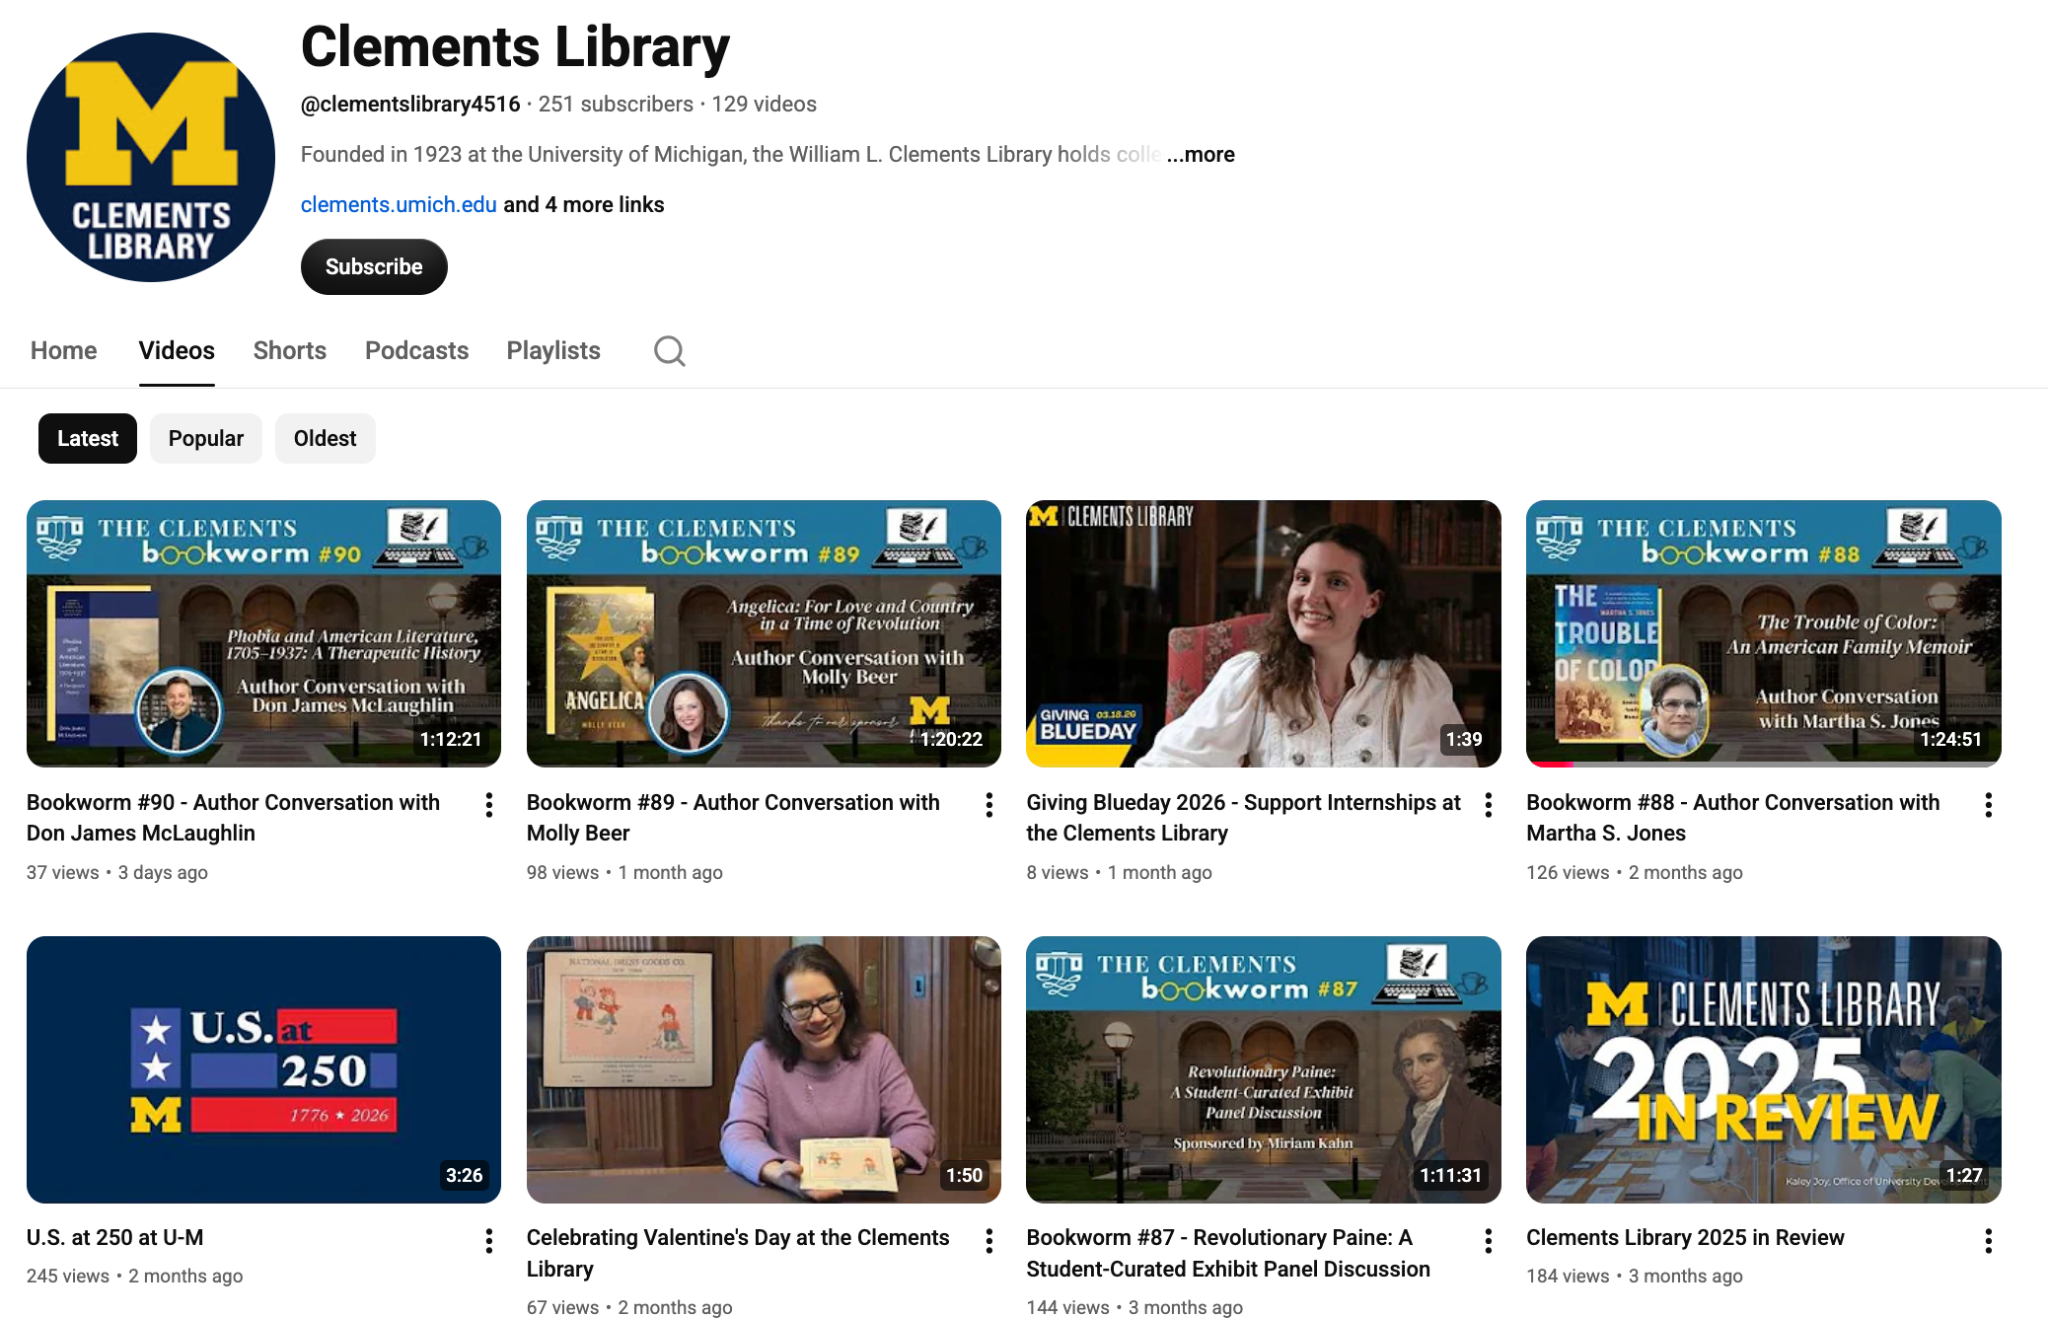Open more options for Bookworm #87 video
The image size is (2048, 1338).
[x=1488, y=1241]
